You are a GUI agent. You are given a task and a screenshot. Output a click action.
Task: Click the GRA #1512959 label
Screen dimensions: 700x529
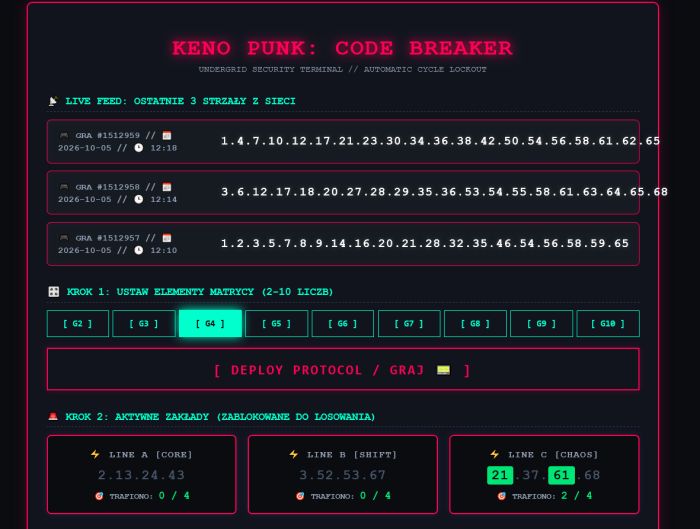point(107,135)
